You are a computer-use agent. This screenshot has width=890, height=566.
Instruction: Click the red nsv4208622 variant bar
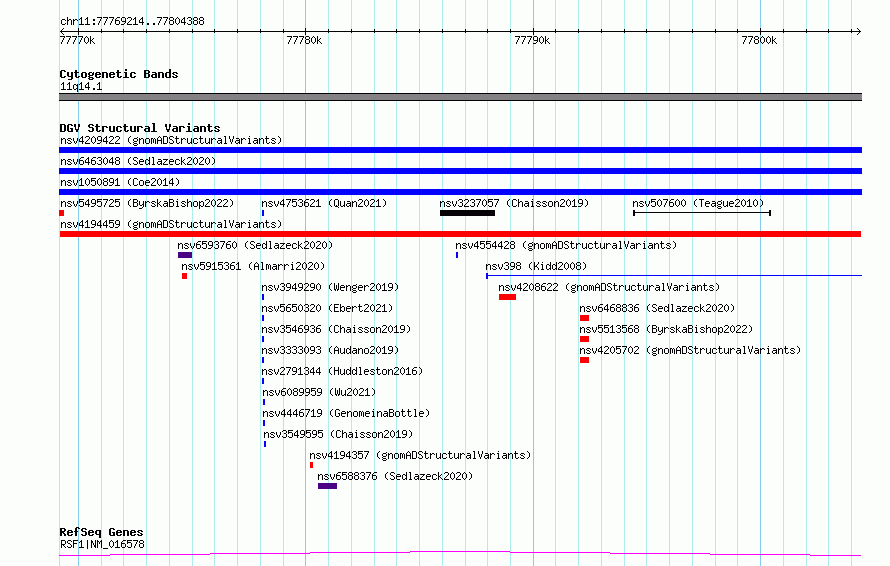(x=507, y=297)
